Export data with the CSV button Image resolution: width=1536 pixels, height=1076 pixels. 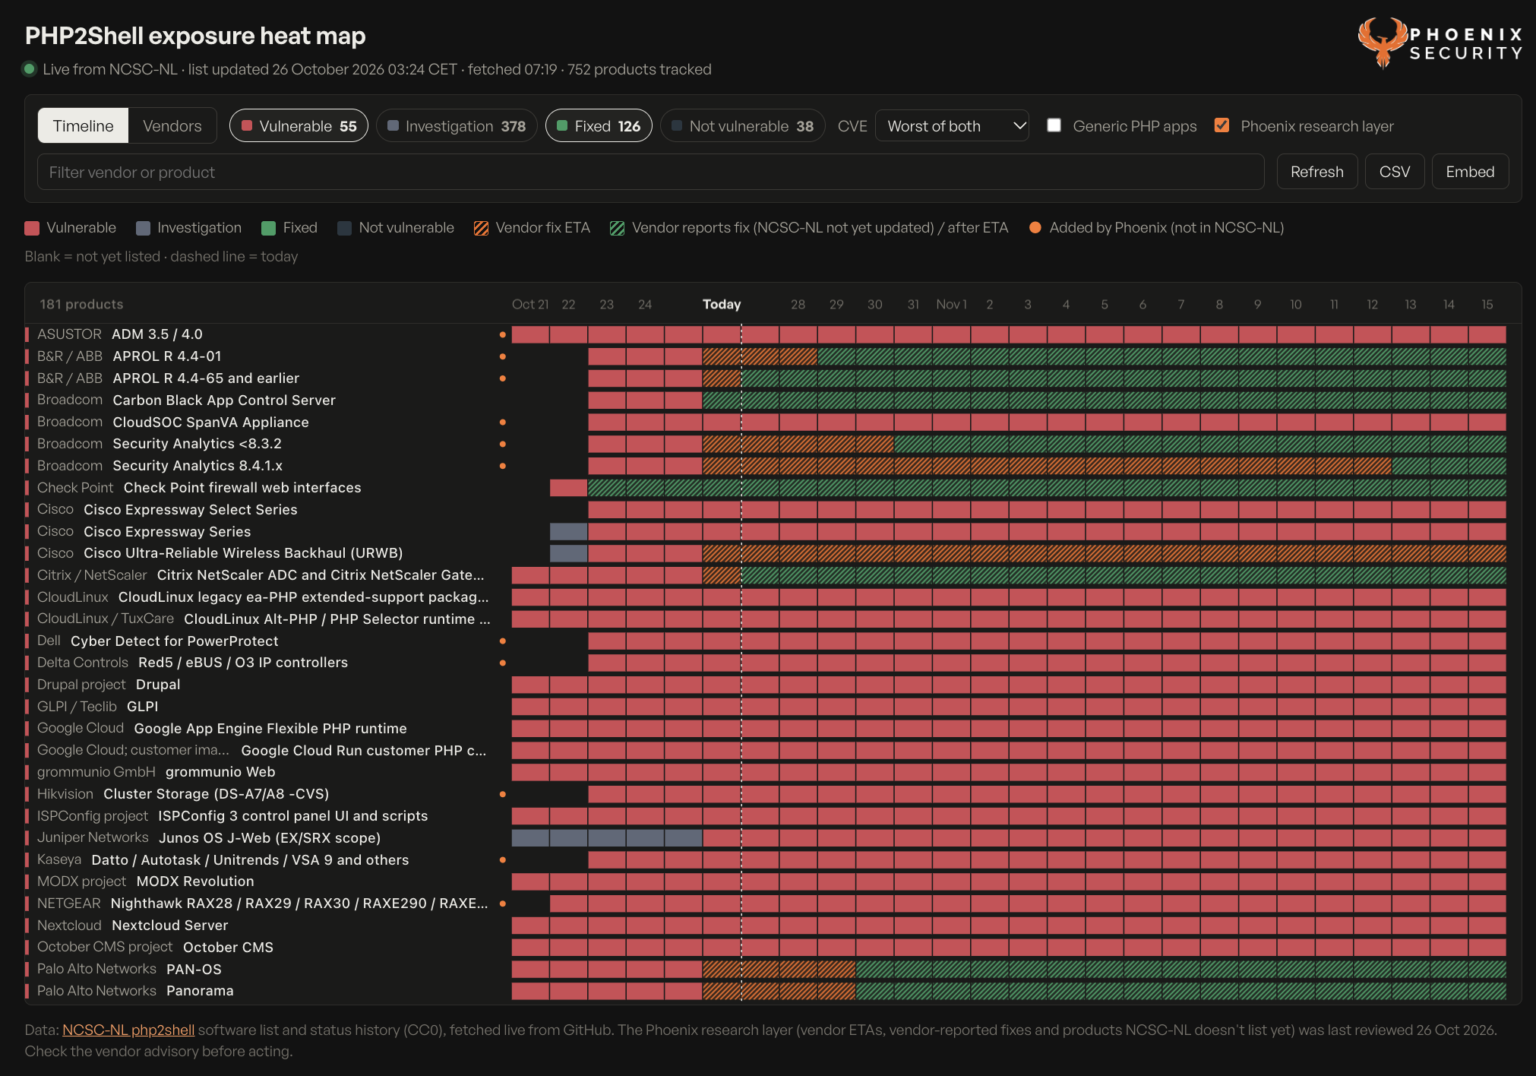[1395, 172]
